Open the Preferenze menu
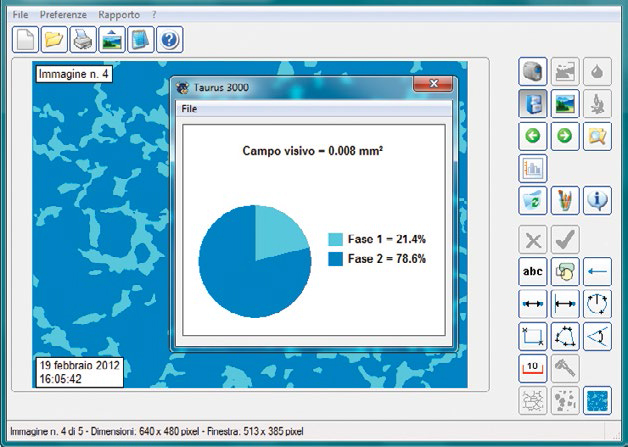 click(x=63, y=16)
